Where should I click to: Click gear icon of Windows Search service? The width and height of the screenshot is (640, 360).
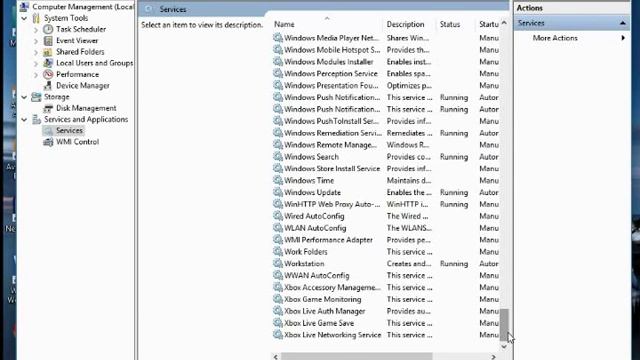tap(278, 156)
